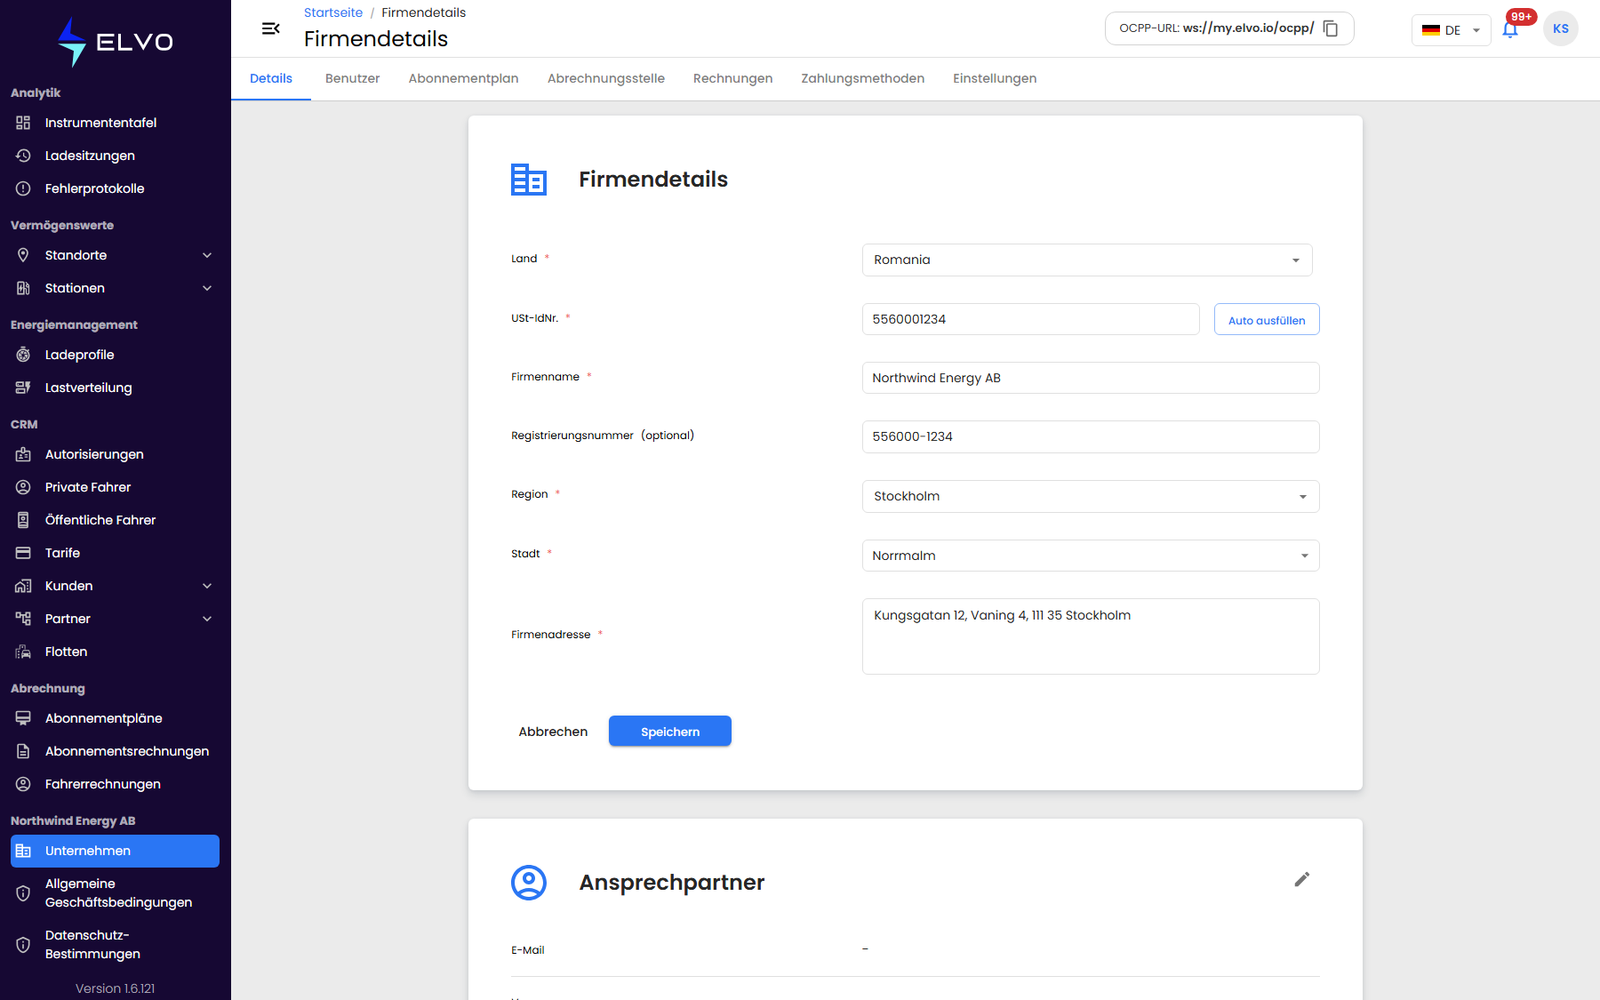This screenshot has height=1000, width=1600.
Task: Follow the Startseite breadcrumb link
Action: coord(333,13)
